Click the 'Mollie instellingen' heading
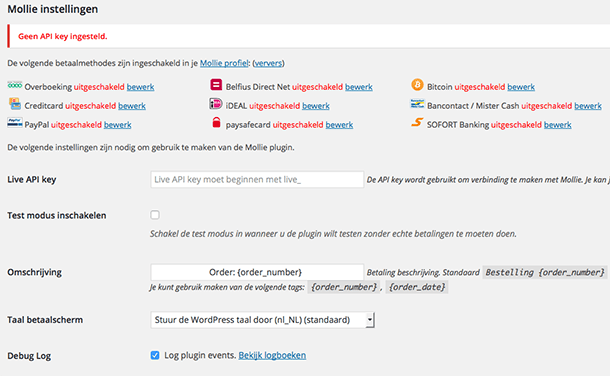610x376 pixels. coord(53,9)
